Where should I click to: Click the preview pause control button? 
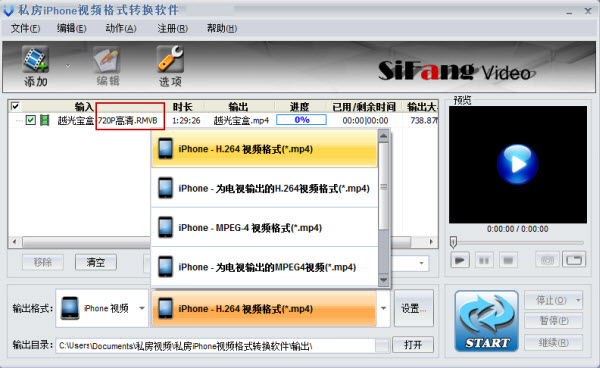[484, 261]
